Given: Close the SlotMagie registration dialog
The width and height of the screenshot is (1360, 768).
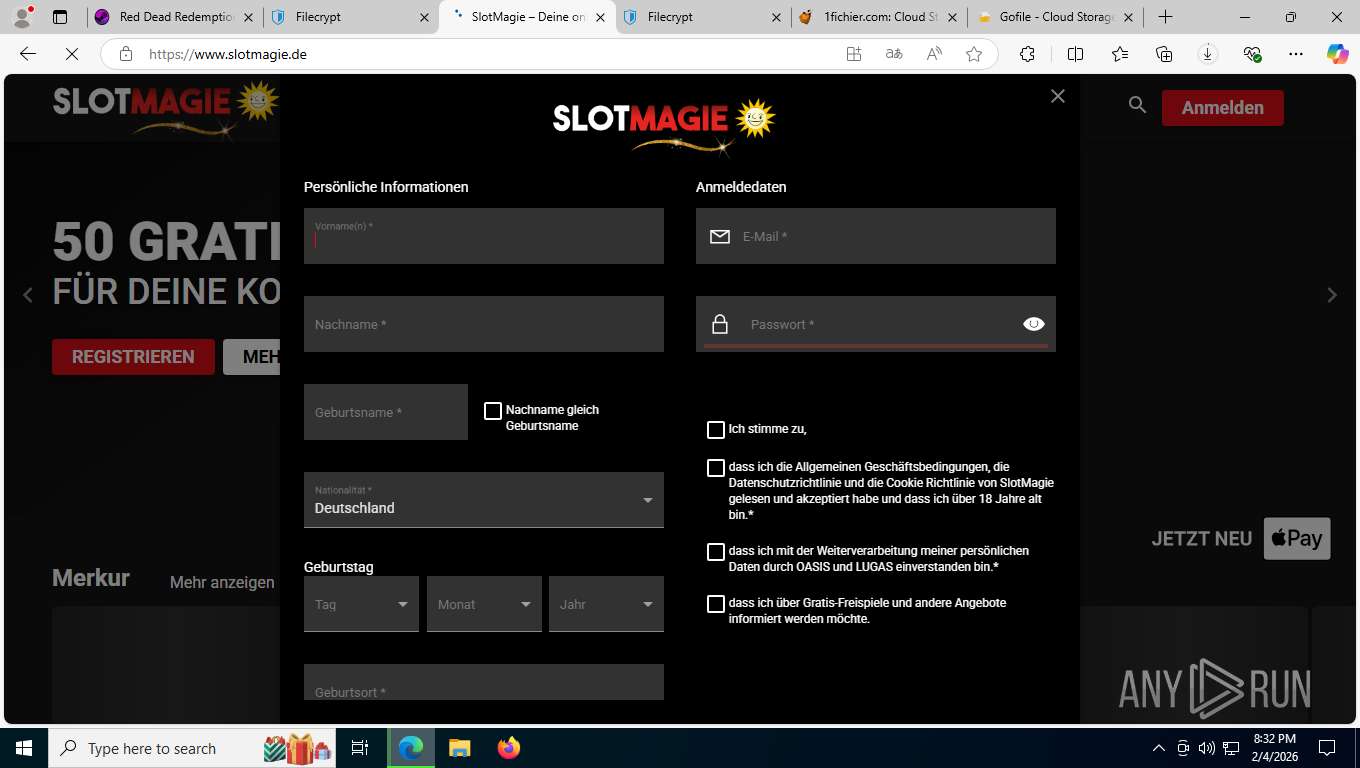Looking at the screenshot, I should coord(1058,96).
